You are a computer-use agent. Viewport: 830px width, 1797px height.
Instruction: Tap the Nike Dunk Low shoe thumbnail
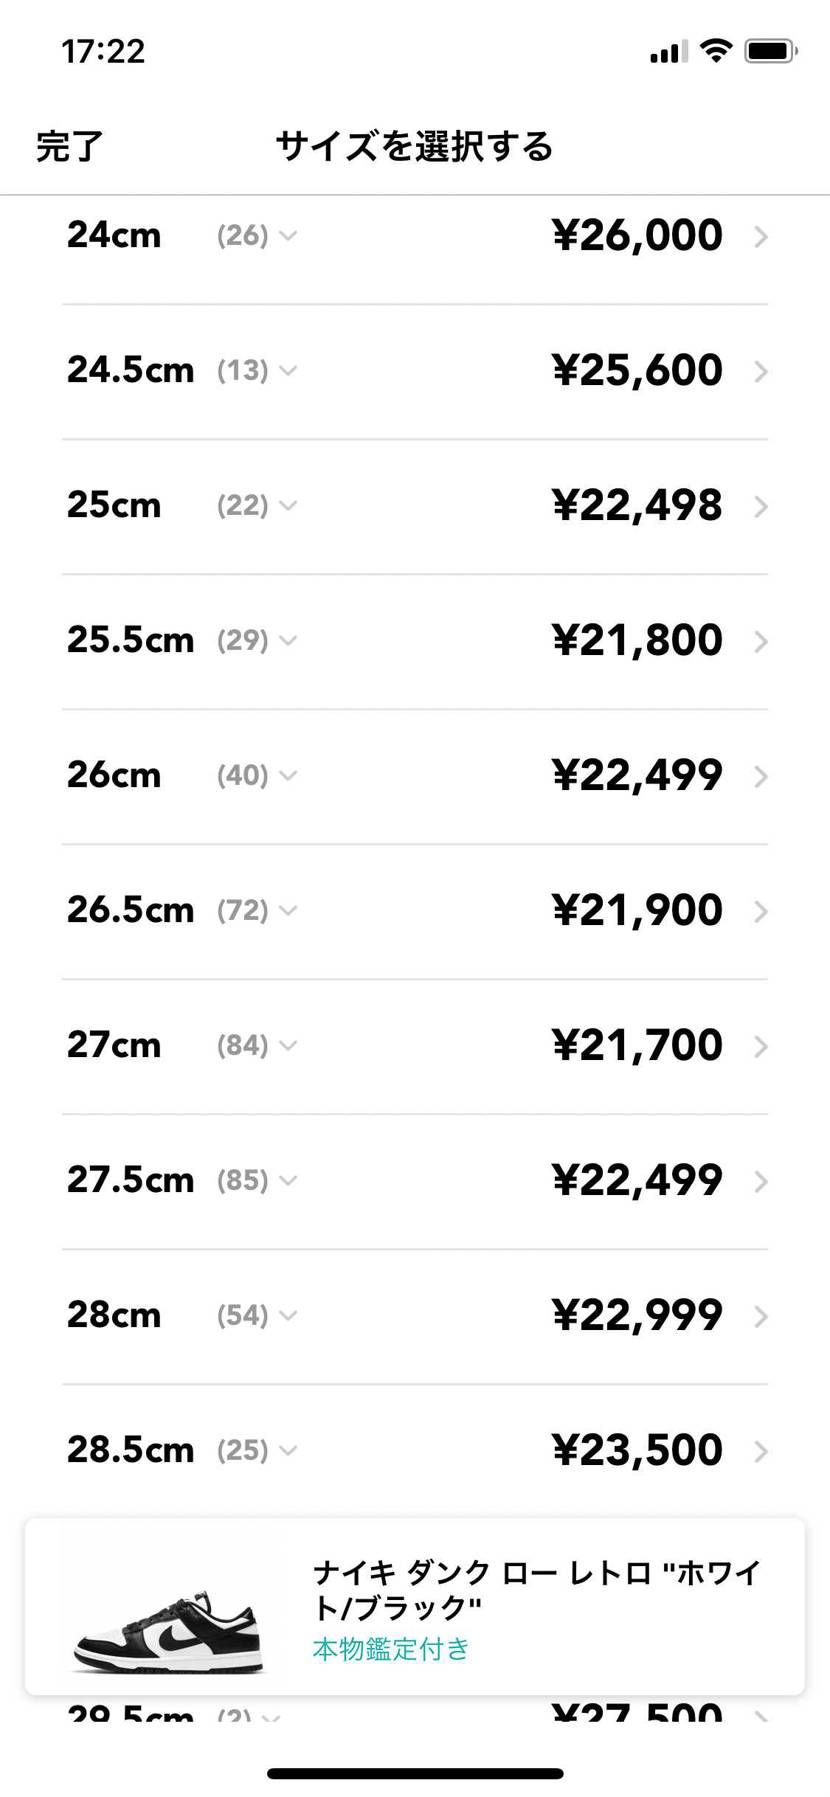168,1631
